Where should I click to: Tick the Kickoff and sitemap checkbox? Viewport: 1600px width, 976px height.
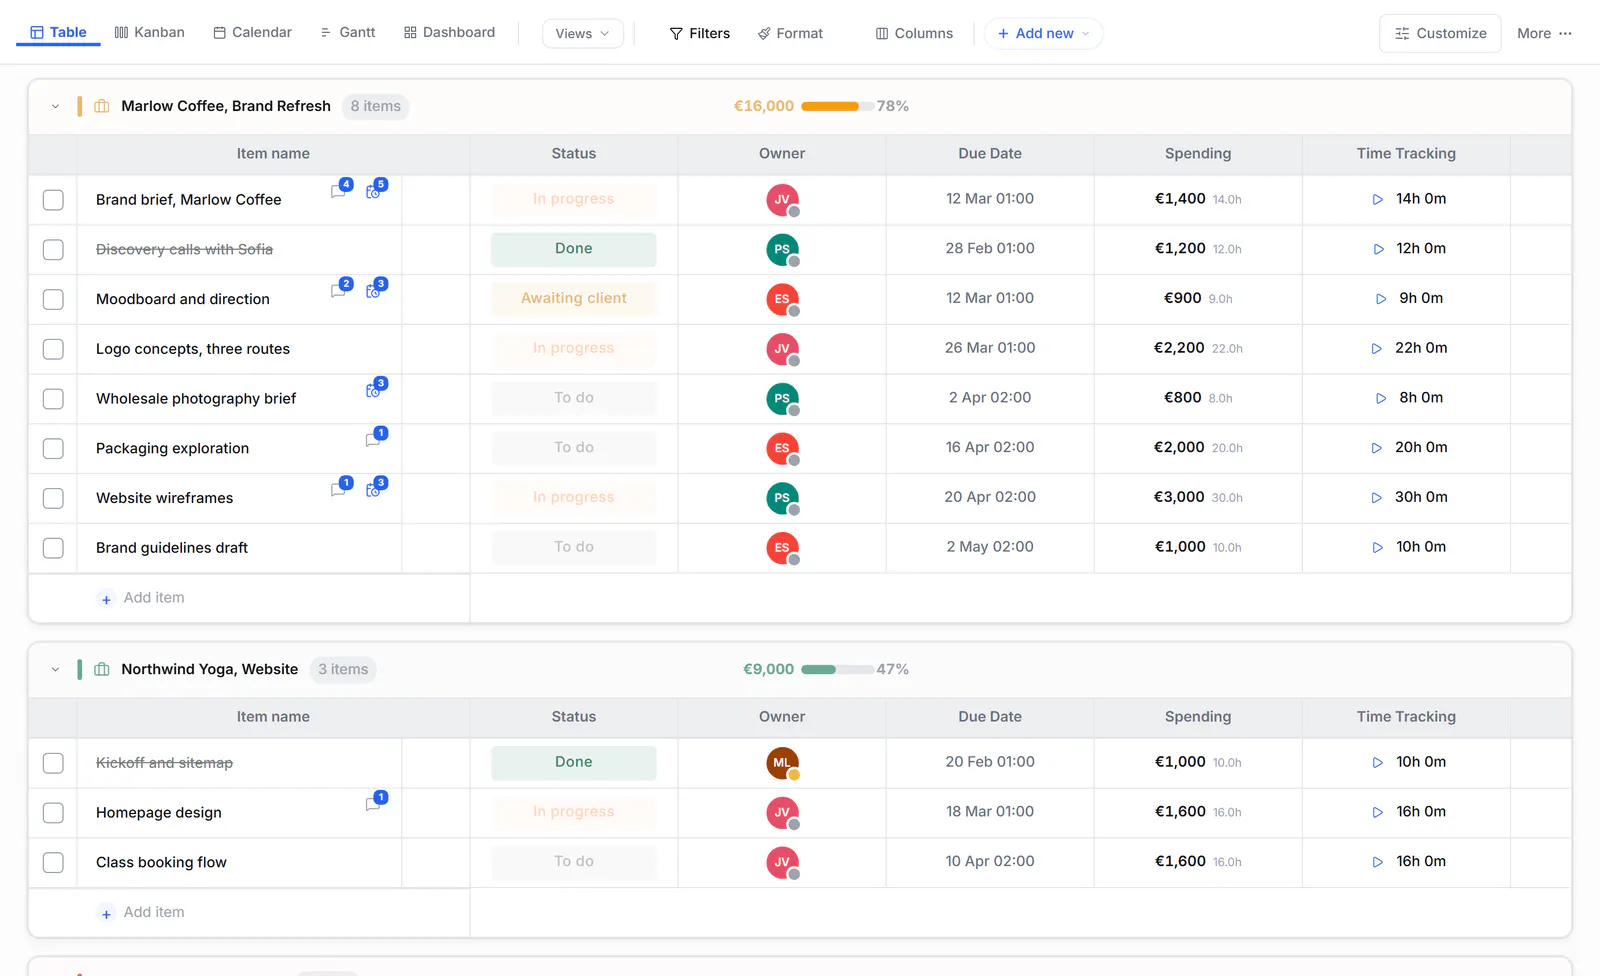[x=53, y=763]
